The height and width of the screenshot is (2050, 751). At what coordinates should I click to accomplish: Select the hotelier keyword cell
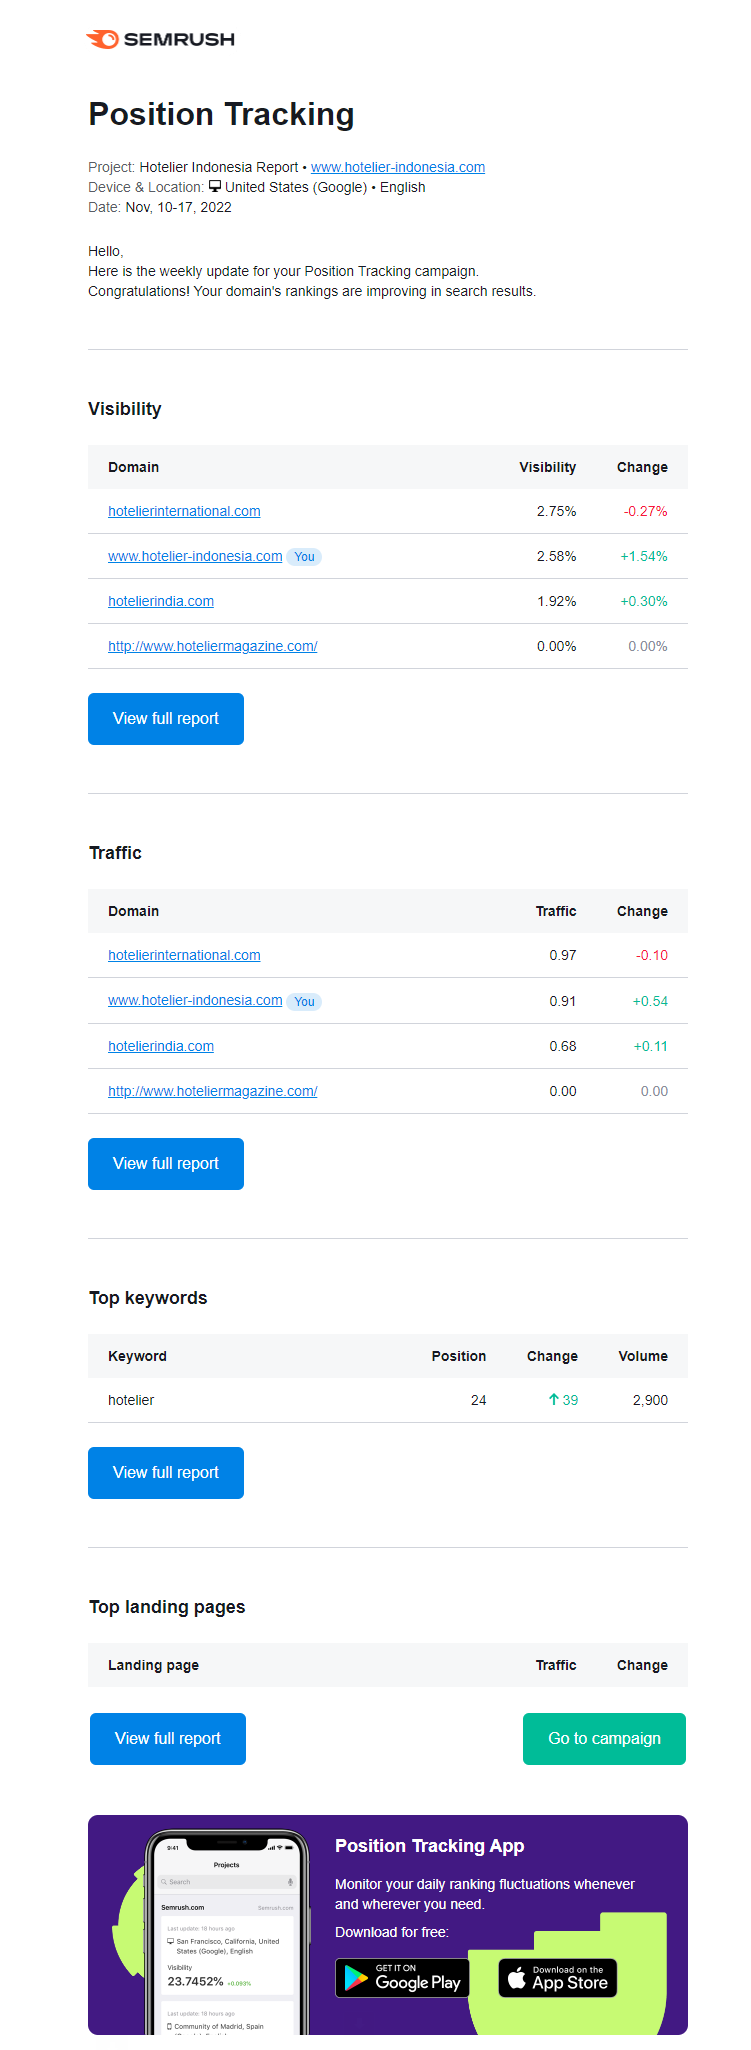(131, 1400)
